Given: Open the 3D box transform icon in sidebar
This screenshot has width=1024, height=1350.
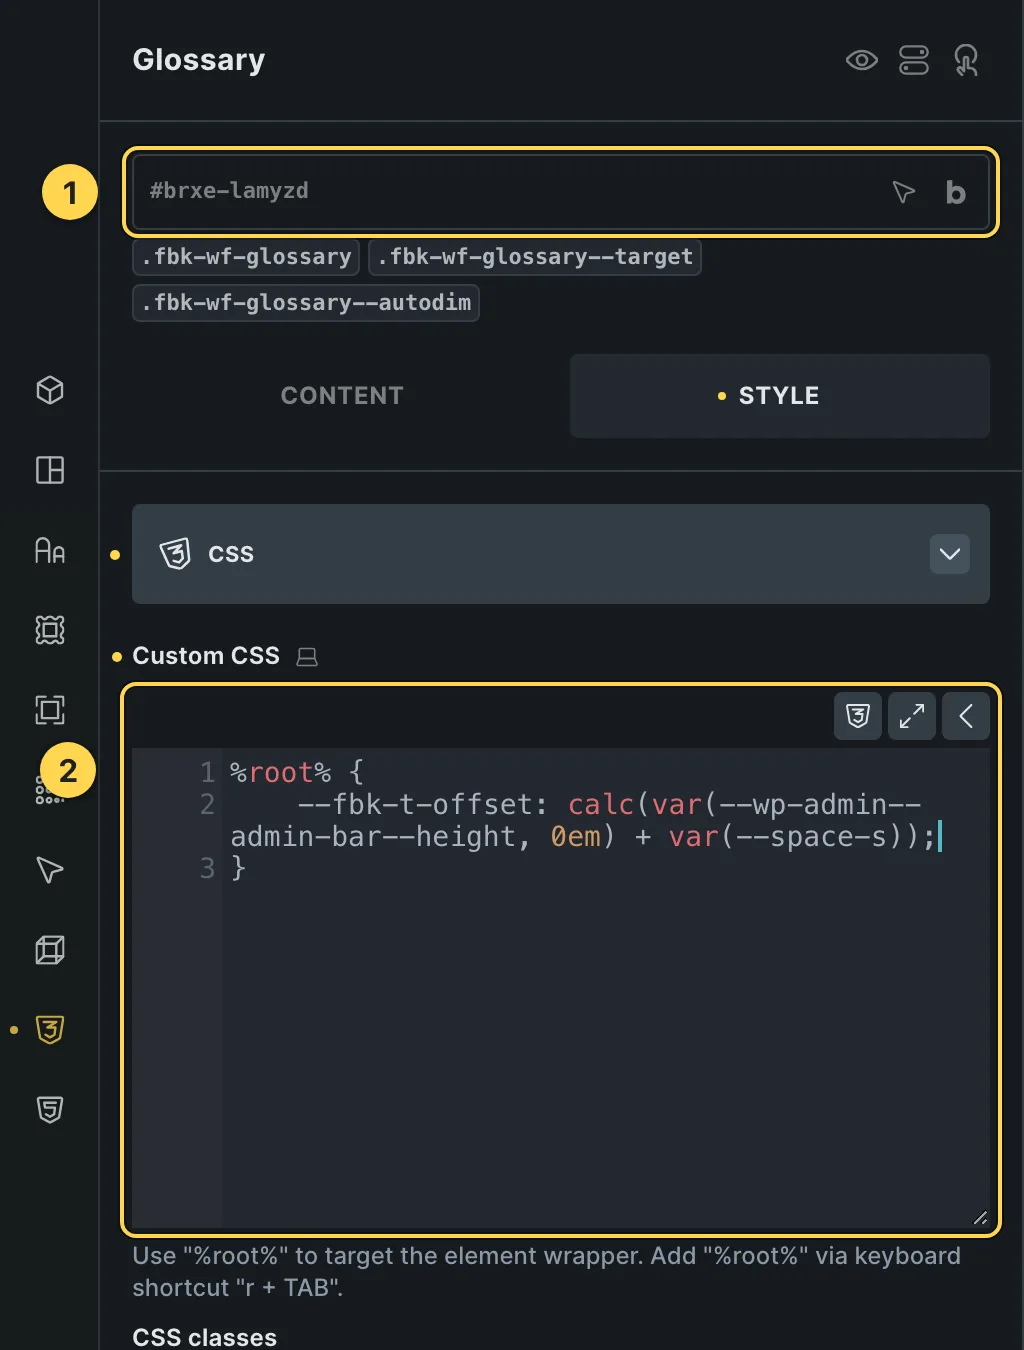Looking at the screenshot, I should 50,950.
